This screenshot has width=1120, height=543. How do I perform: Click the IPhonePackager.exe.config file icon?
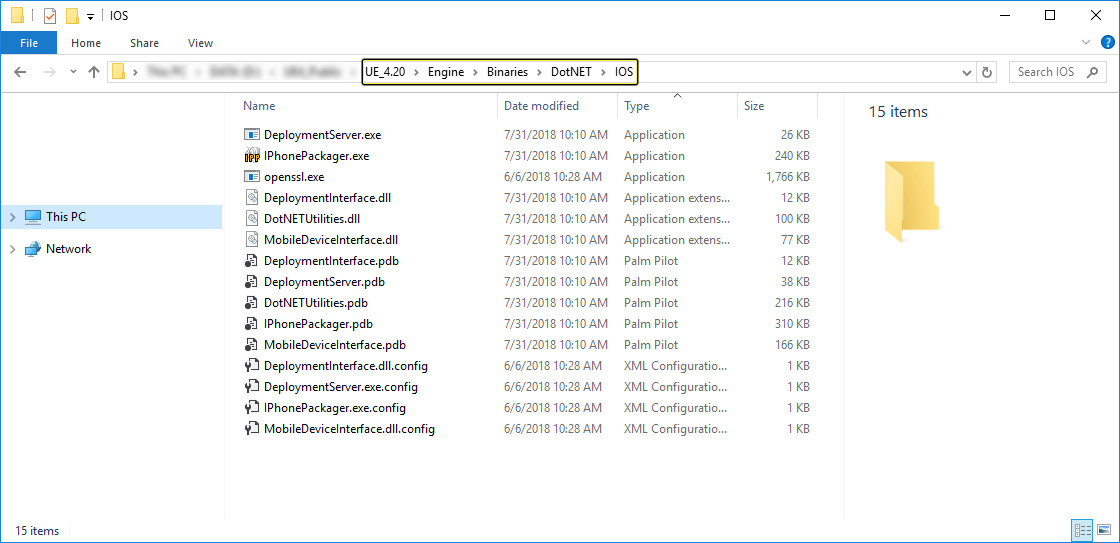coord(251,408)
